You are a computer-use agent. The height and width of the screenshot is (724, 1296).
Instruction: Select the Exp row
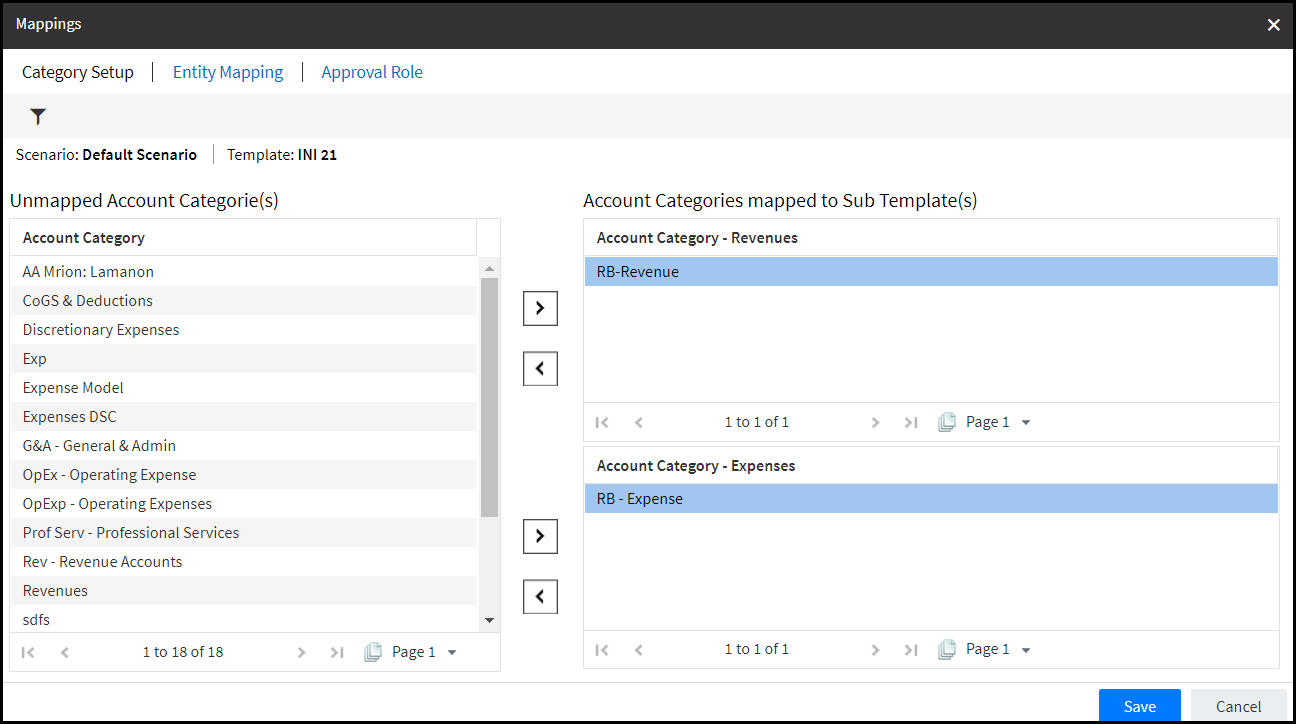coord(244,359)
